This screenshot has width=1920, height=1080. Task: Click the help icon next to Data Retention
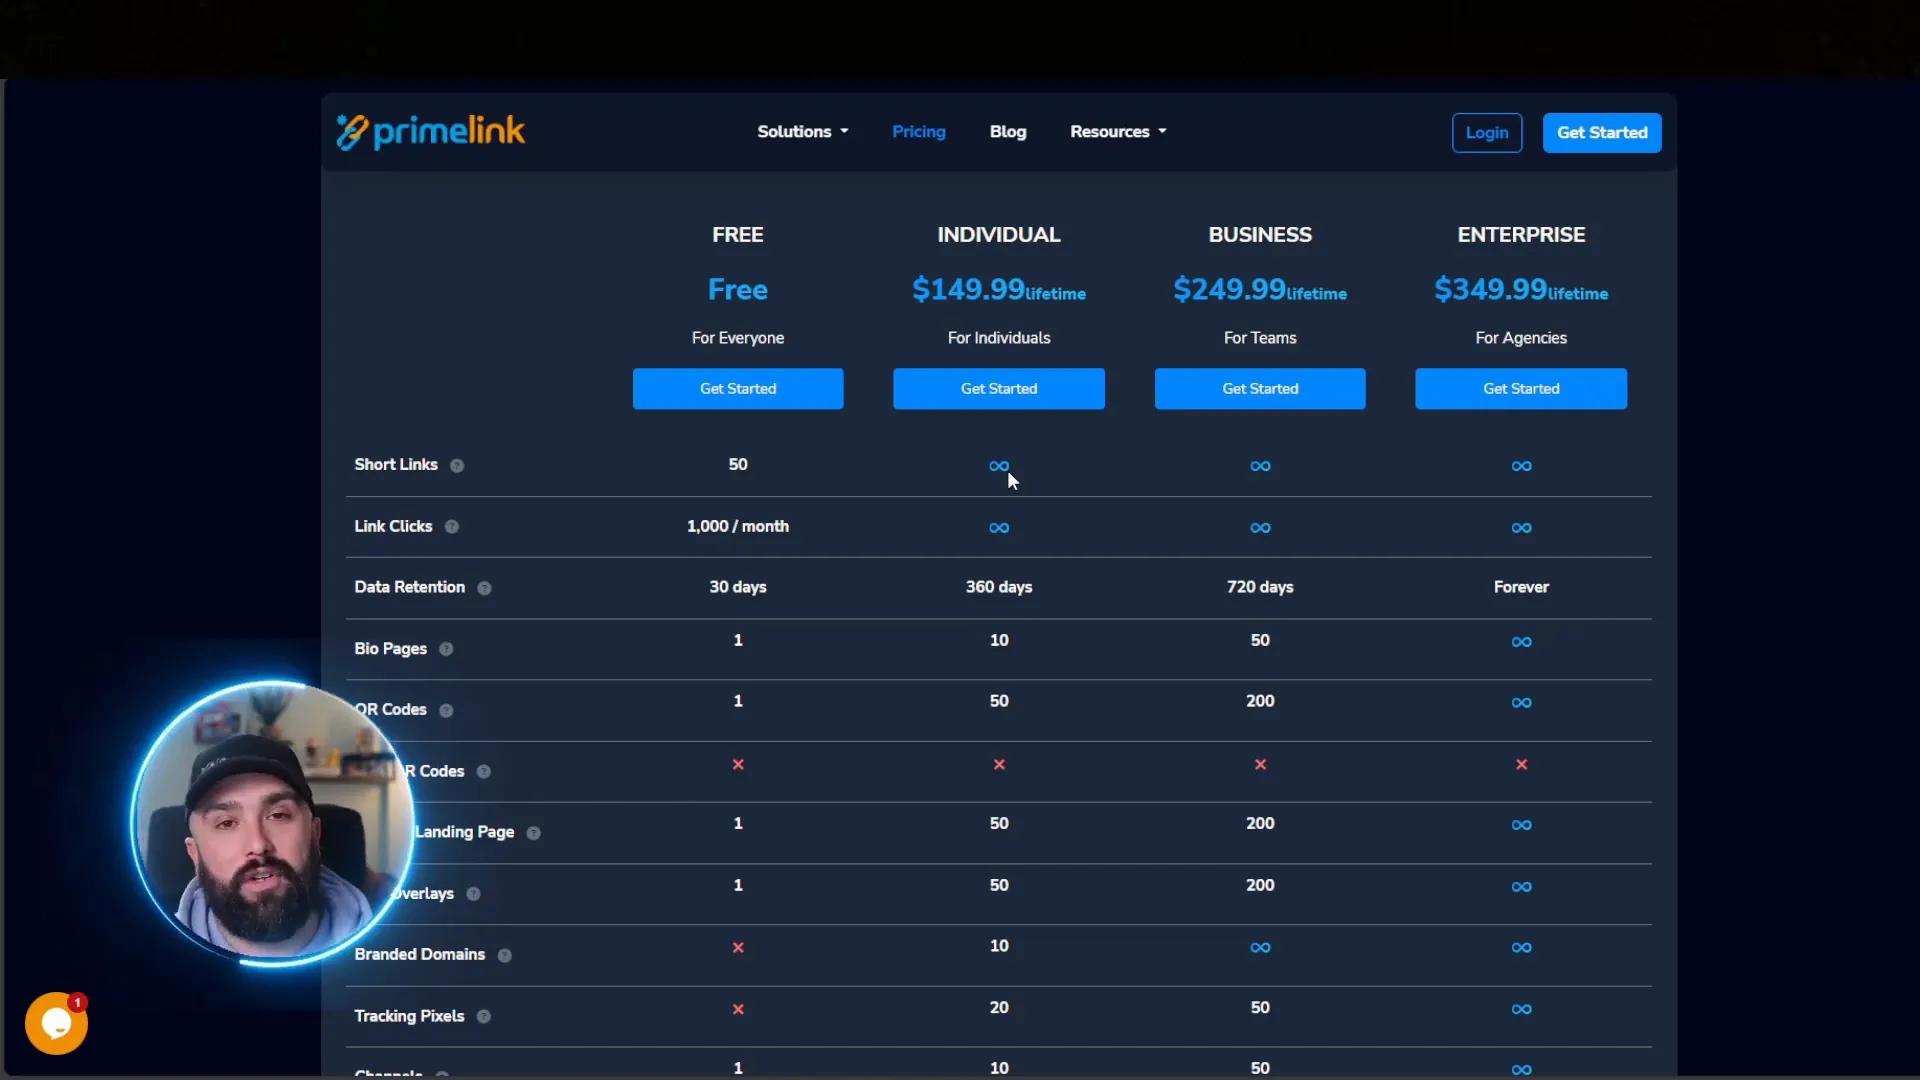point(484,588)
